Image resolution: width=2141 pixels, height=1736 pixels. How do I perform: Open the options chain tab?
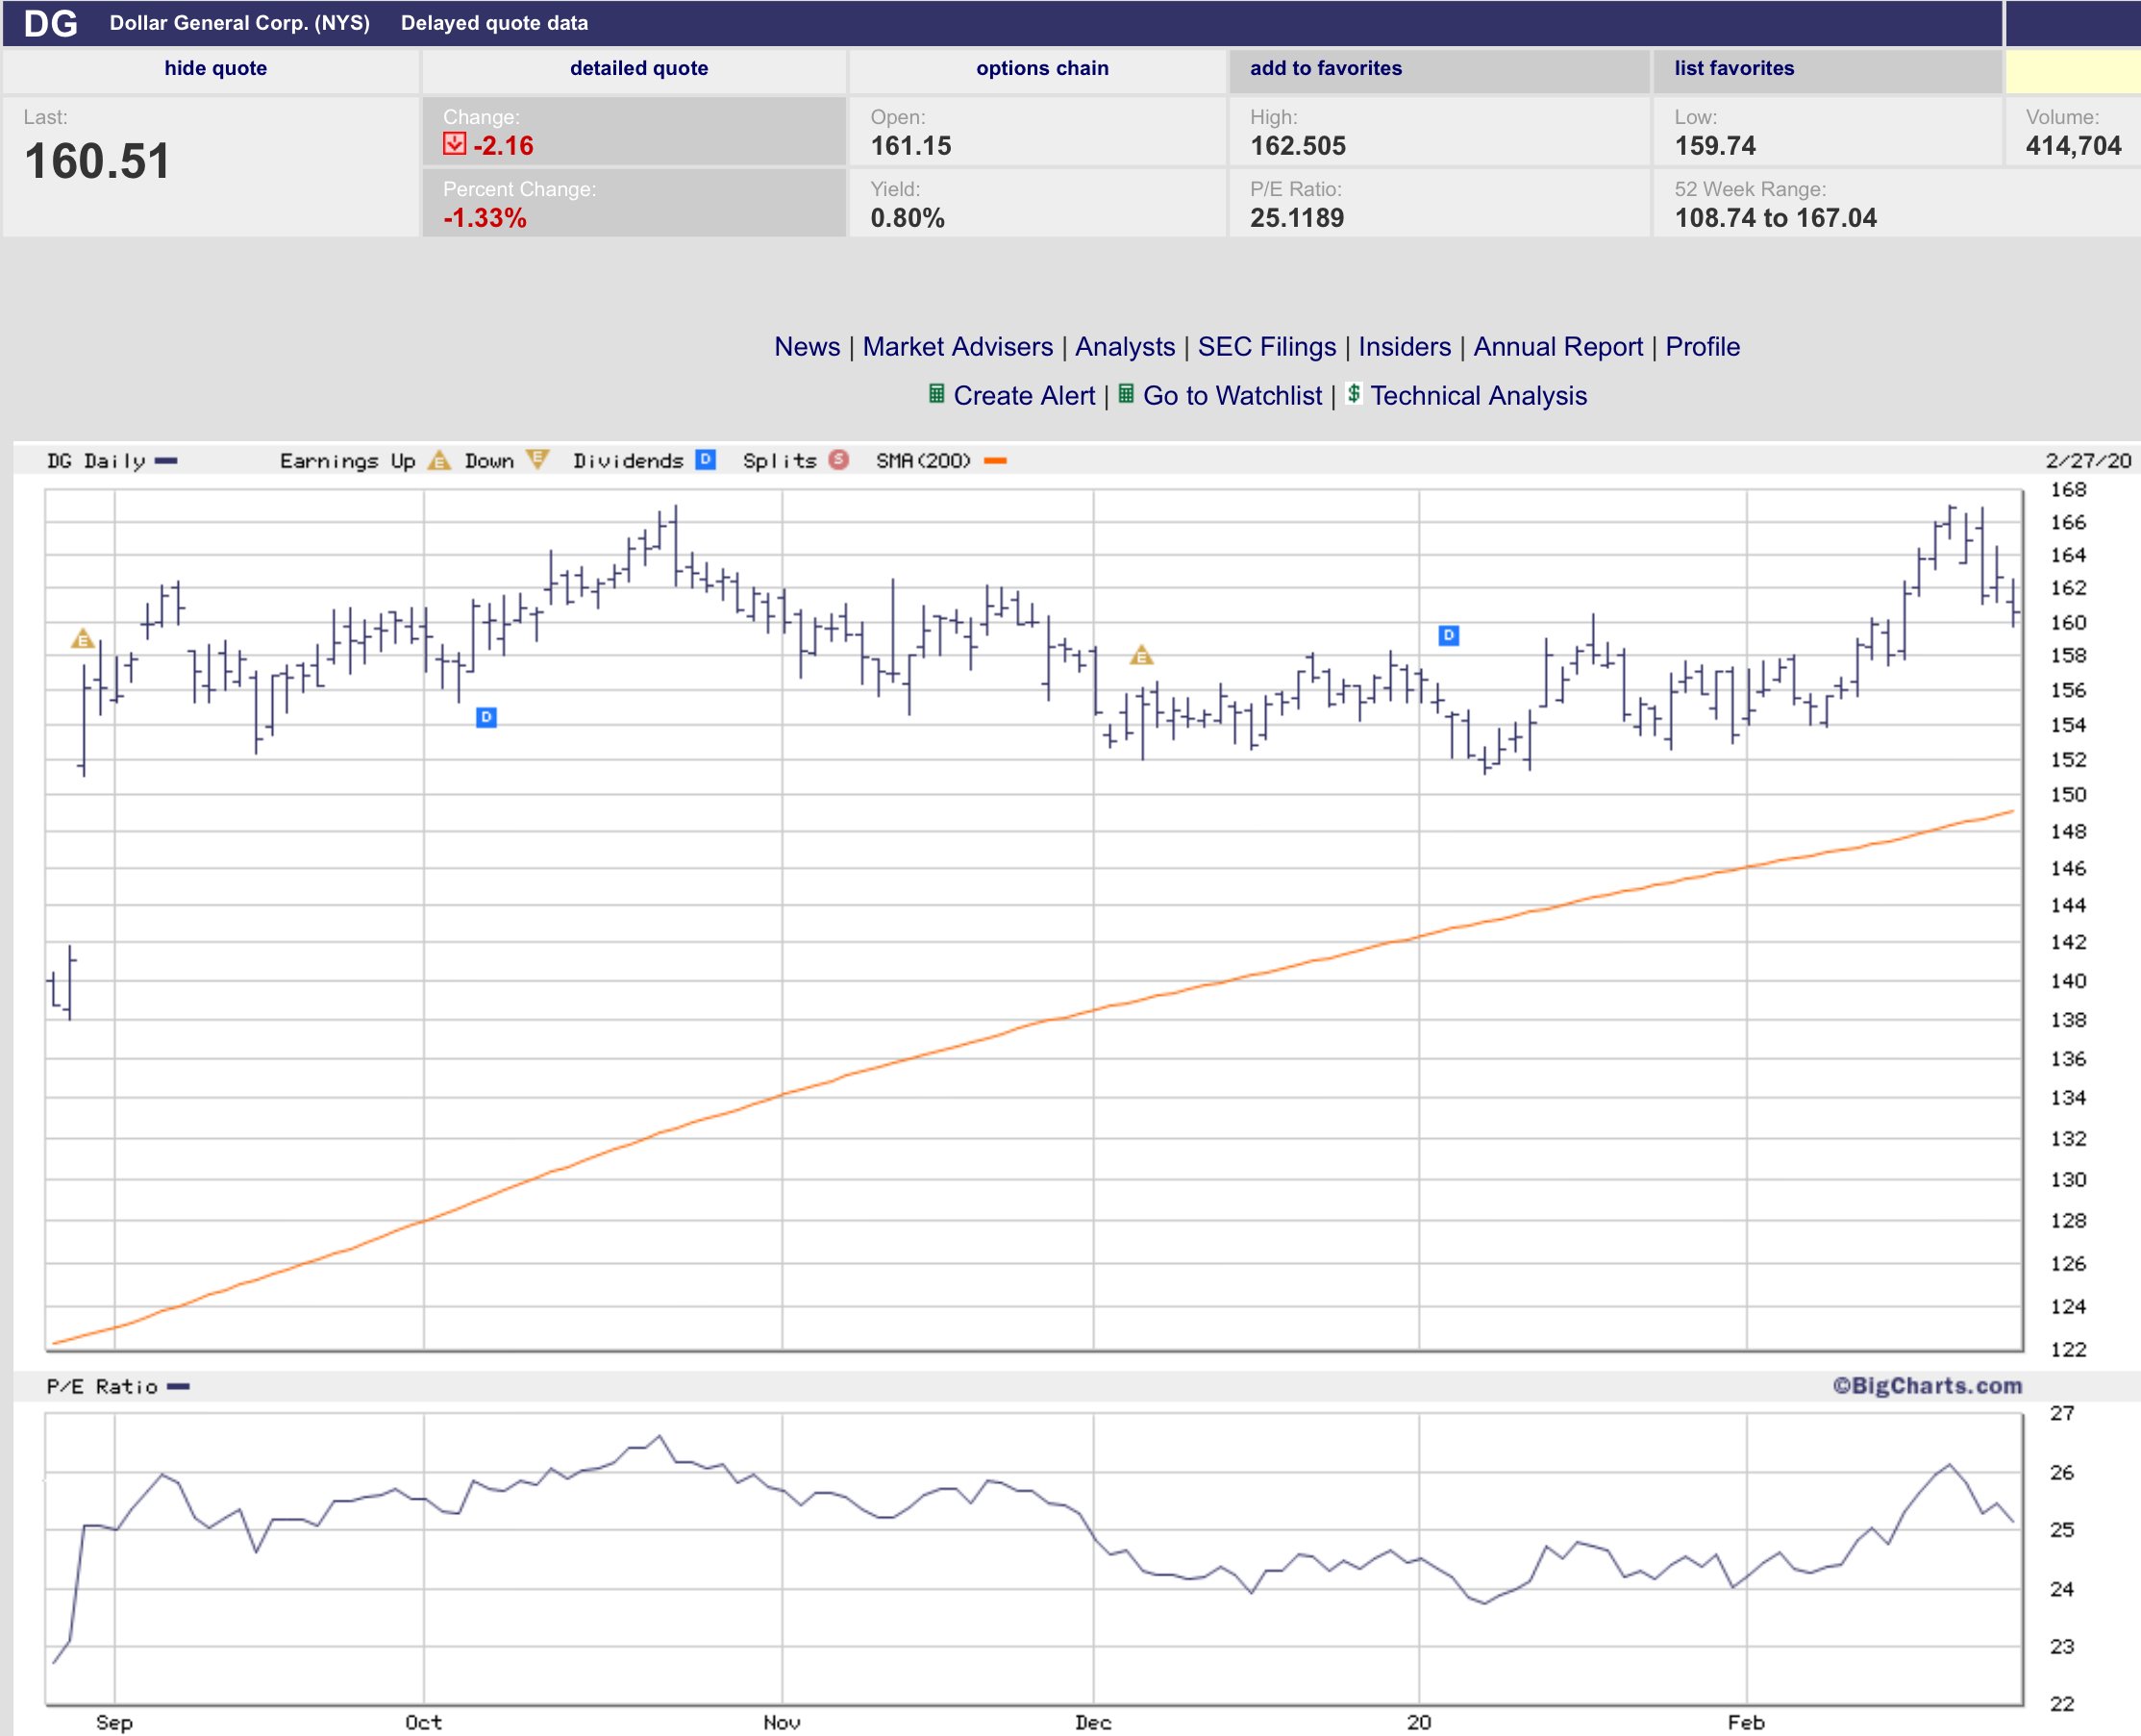pos(1042,68)
